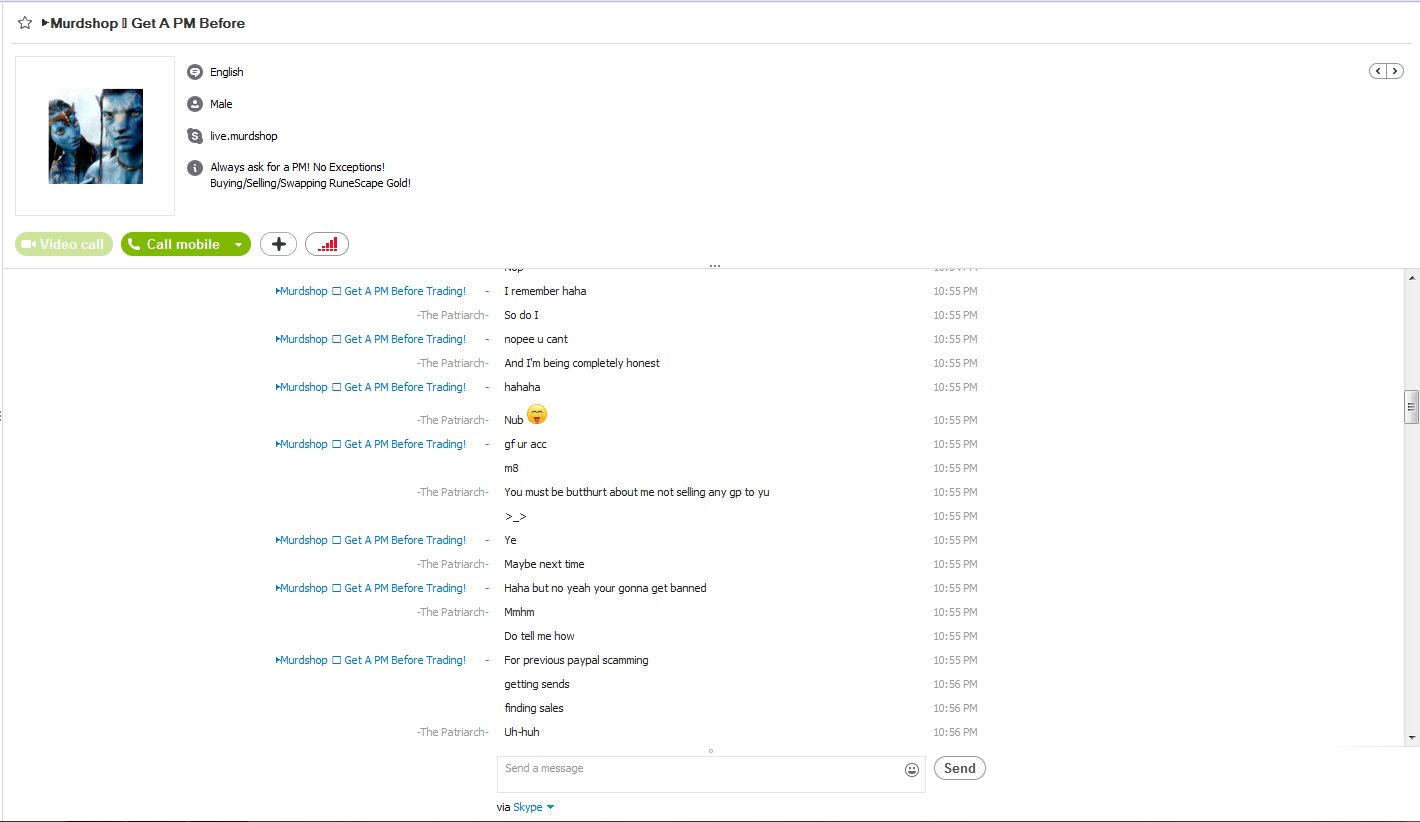Click the message 'Do tell me how'
Image resolution: width=1420 pixels, height=822 pixels.
pos(539,636)
